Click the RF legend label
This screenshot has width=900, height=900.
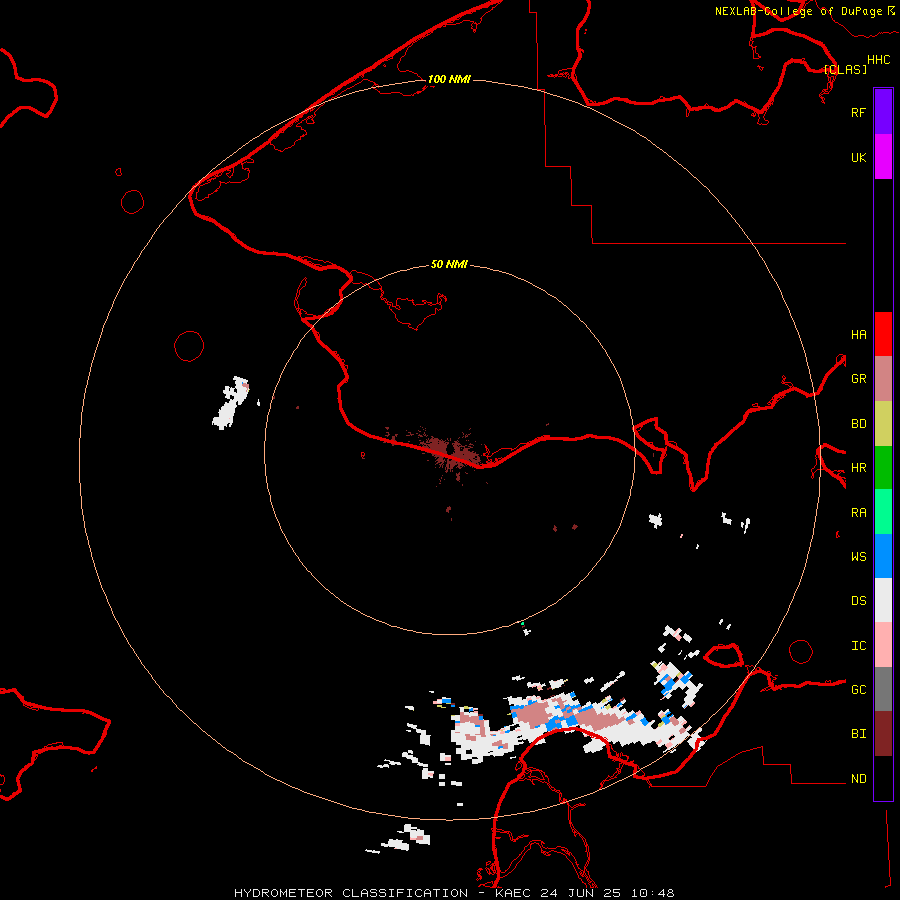(858, 112)
